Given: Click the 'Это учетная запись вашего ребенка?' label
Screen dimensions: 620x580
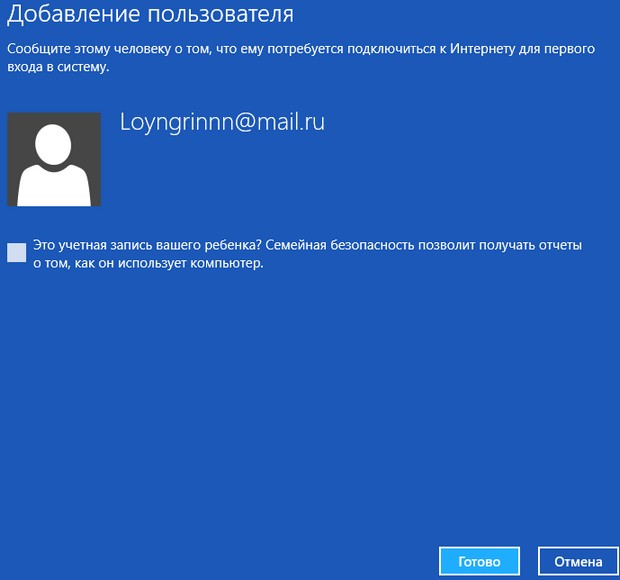Looking at the screenshot, I should pyautogui.click(x=148, y=244).
